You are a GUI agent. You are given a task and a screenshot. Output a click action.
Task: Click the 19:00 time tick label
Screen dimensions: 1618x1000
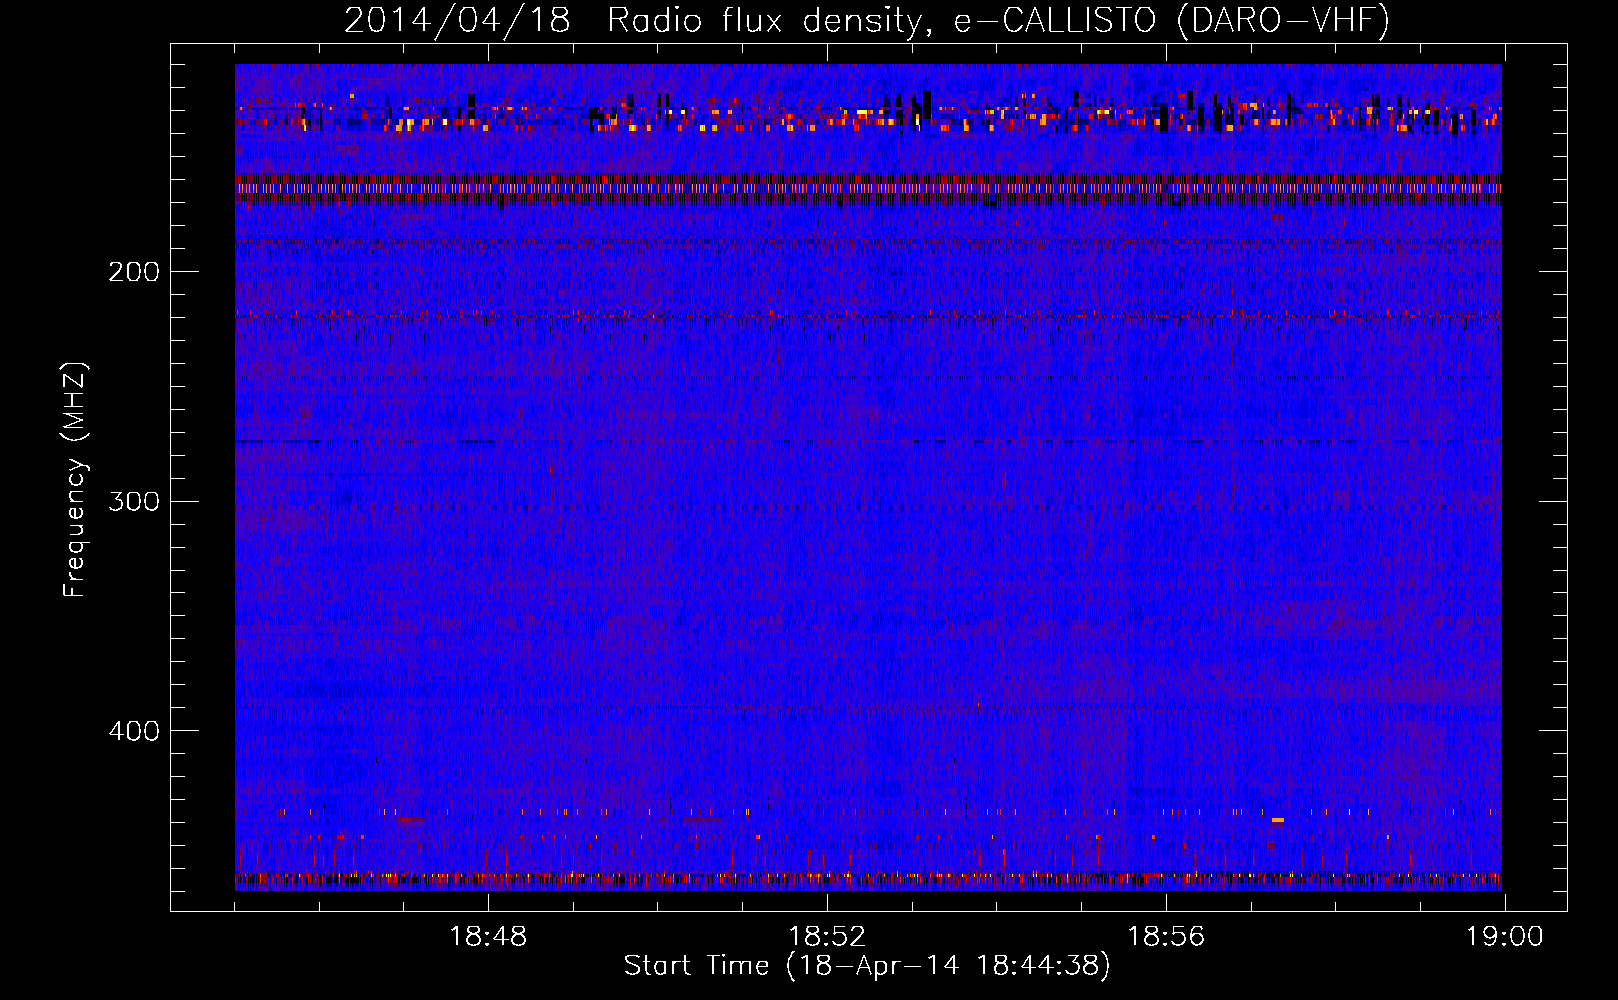pyautogui.click(x=1505, y=937)
